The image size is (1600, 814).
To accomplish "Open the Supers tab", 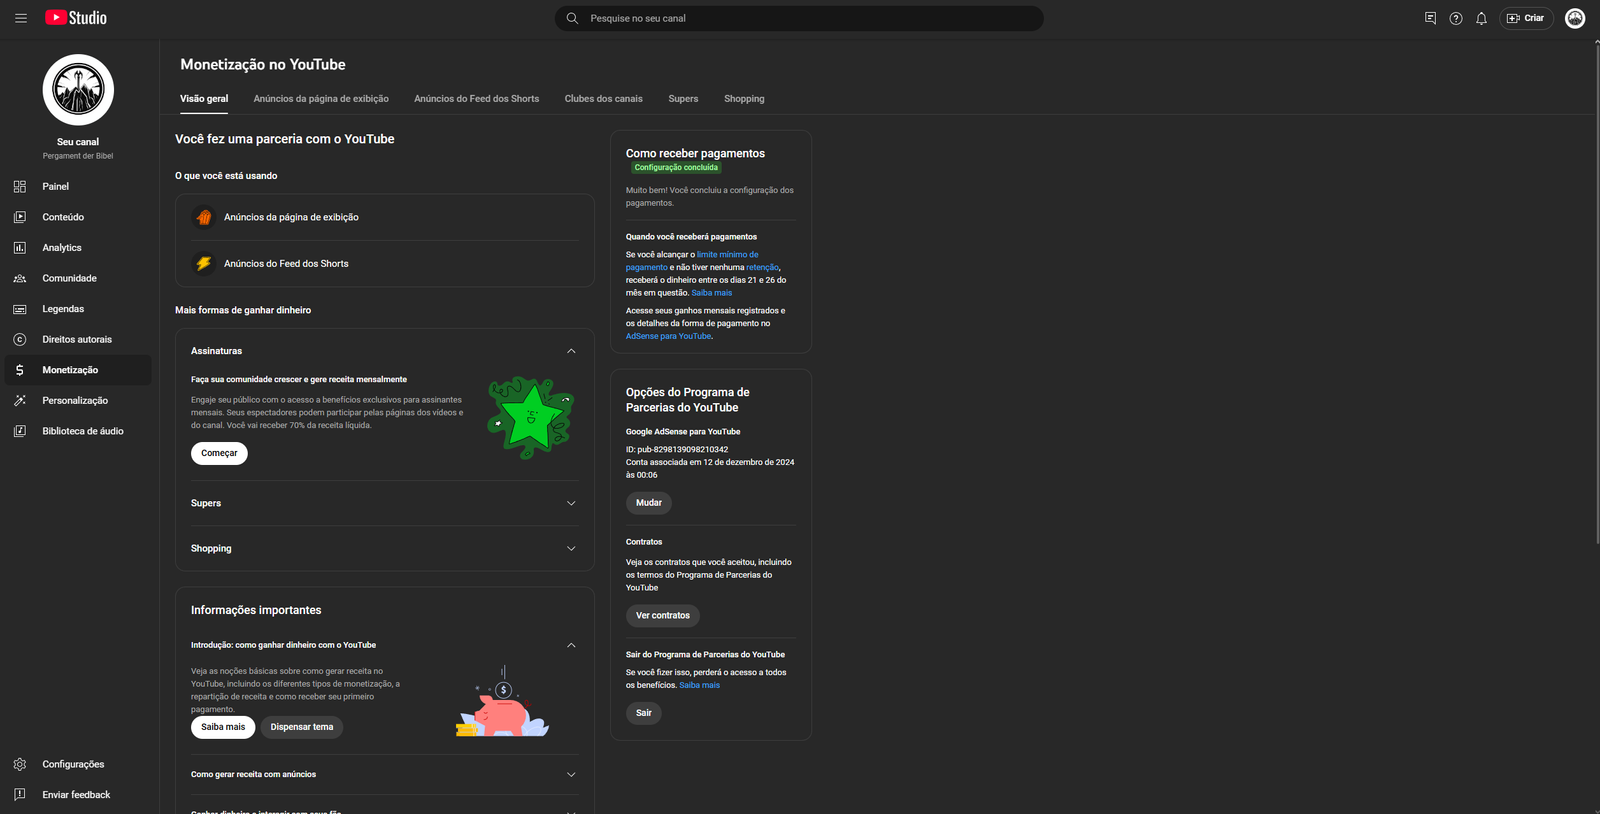I will tap(684, 99).
